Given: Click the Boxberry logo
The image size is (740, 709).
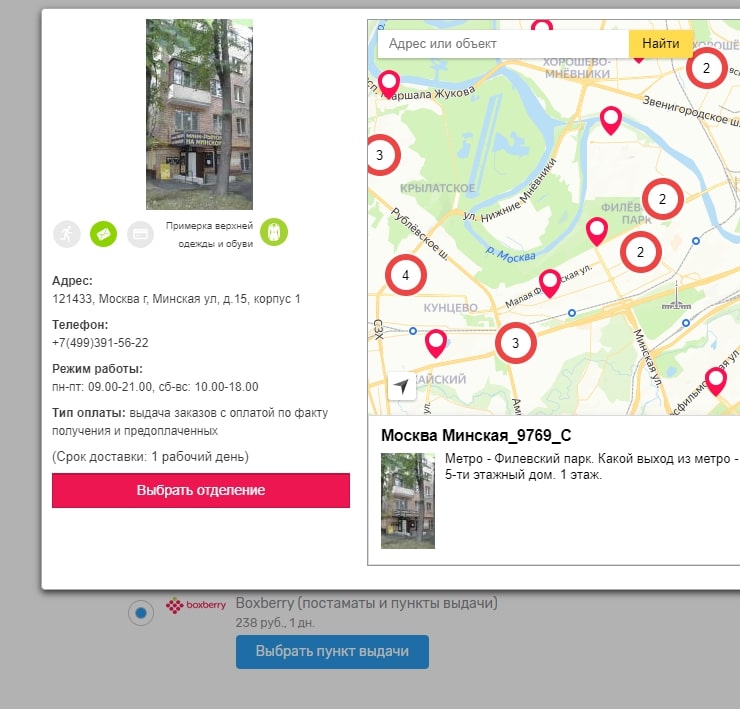Looking at the screenshot, I should pos(188,605).
